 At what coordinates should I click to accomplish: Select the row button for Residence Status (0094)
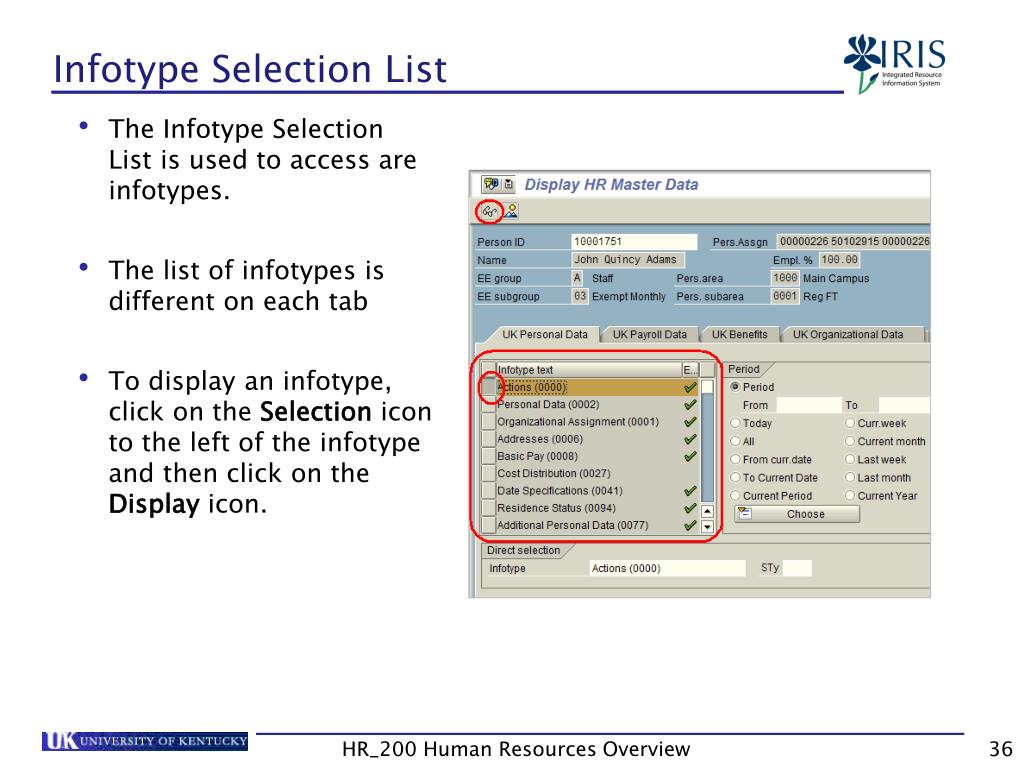click(488, 508)
